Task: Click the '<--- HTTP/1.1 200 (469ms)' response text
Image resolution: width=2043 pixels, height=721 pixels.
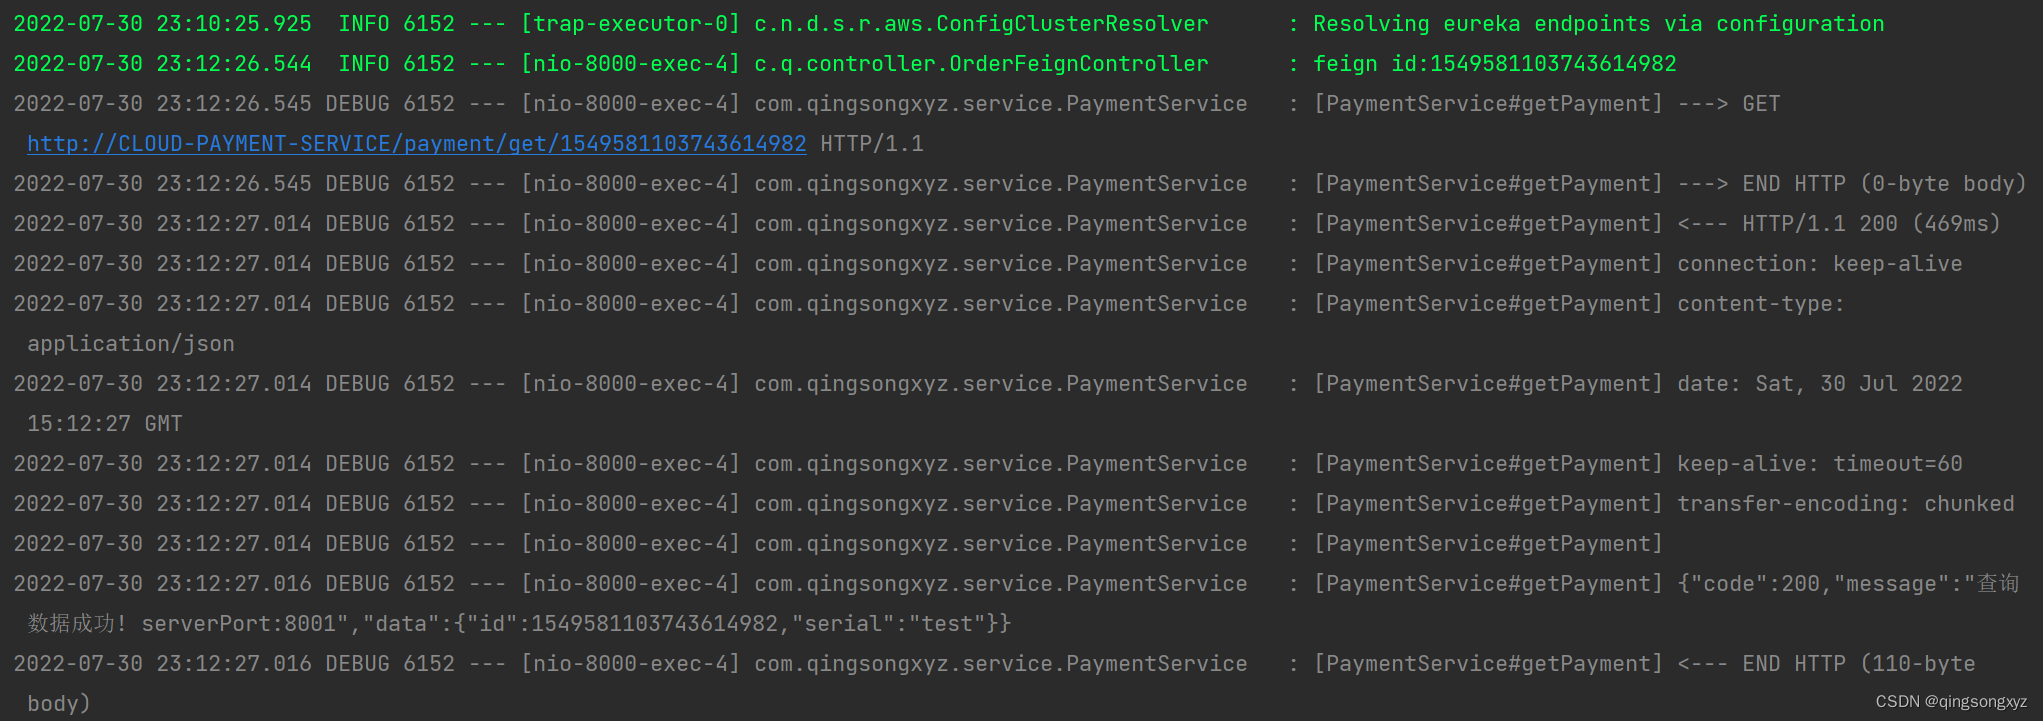Action: tap(1839, 224)
